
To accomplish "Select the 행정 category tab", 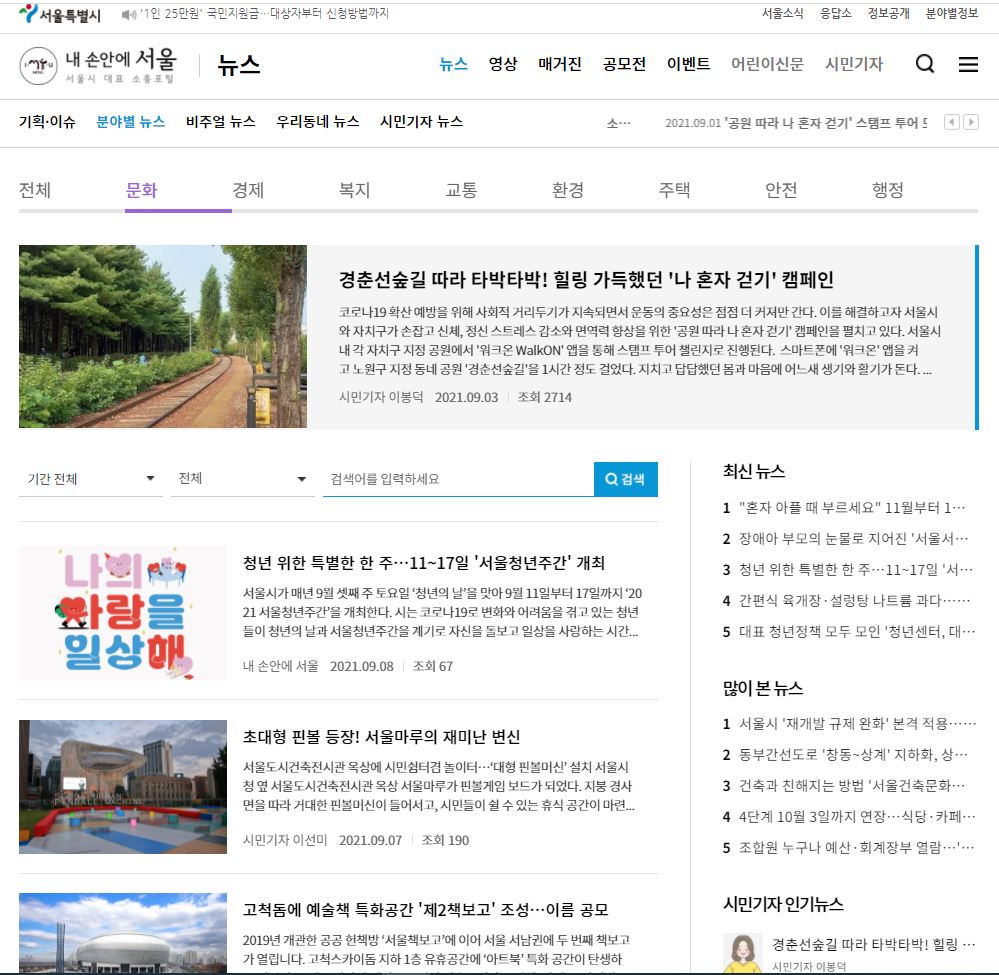I will (x=888, y=190).
